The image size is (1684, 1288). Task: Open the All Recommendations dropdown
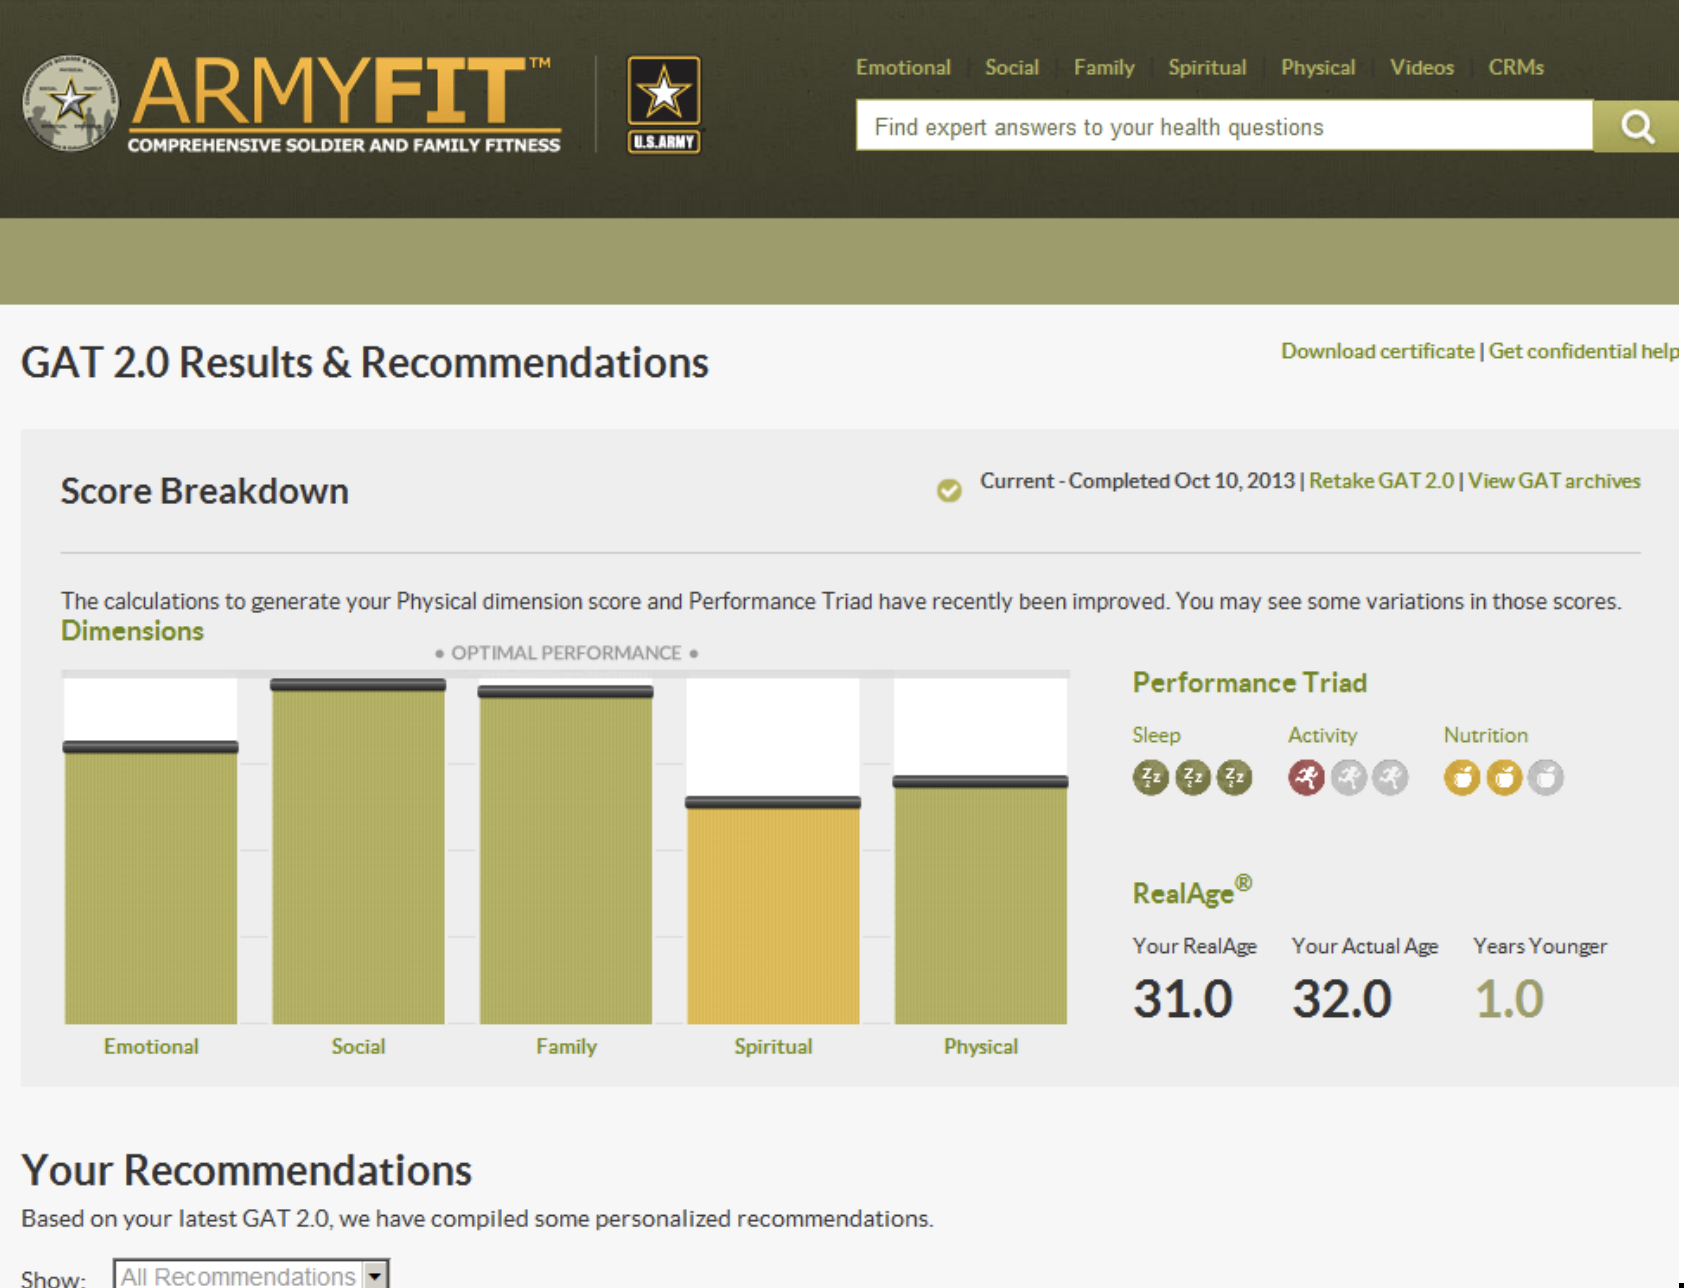[251, 1274]
